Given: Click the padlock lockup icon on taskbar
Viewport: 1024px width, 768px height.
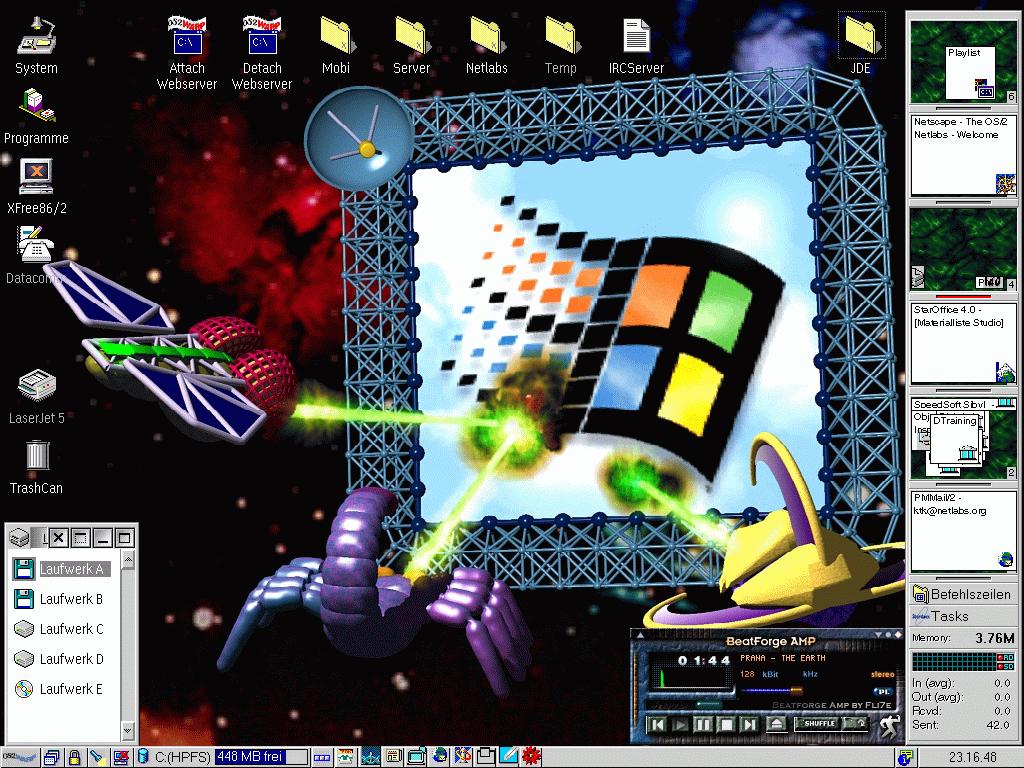Looking at the screenshot, I should tap(74, 758).
